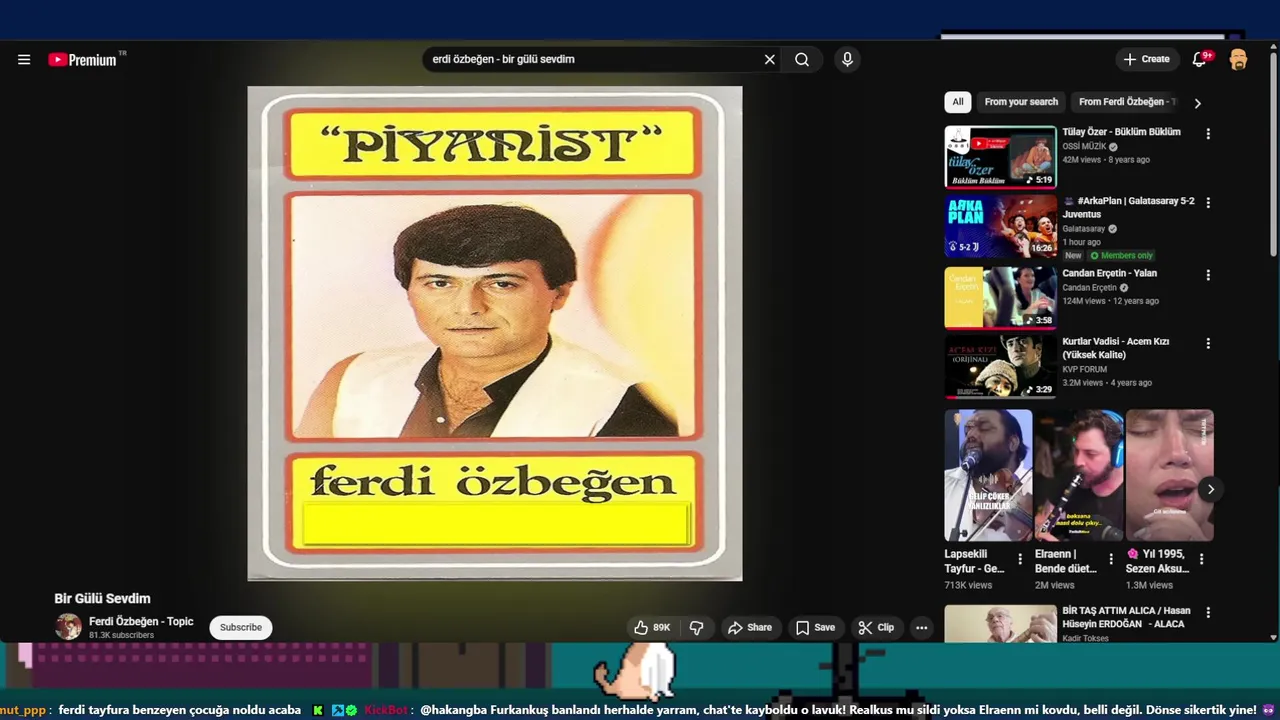Screen dimensions: 1280x720
Task: Open the account avatar menu
Action: click(1238, 60)
